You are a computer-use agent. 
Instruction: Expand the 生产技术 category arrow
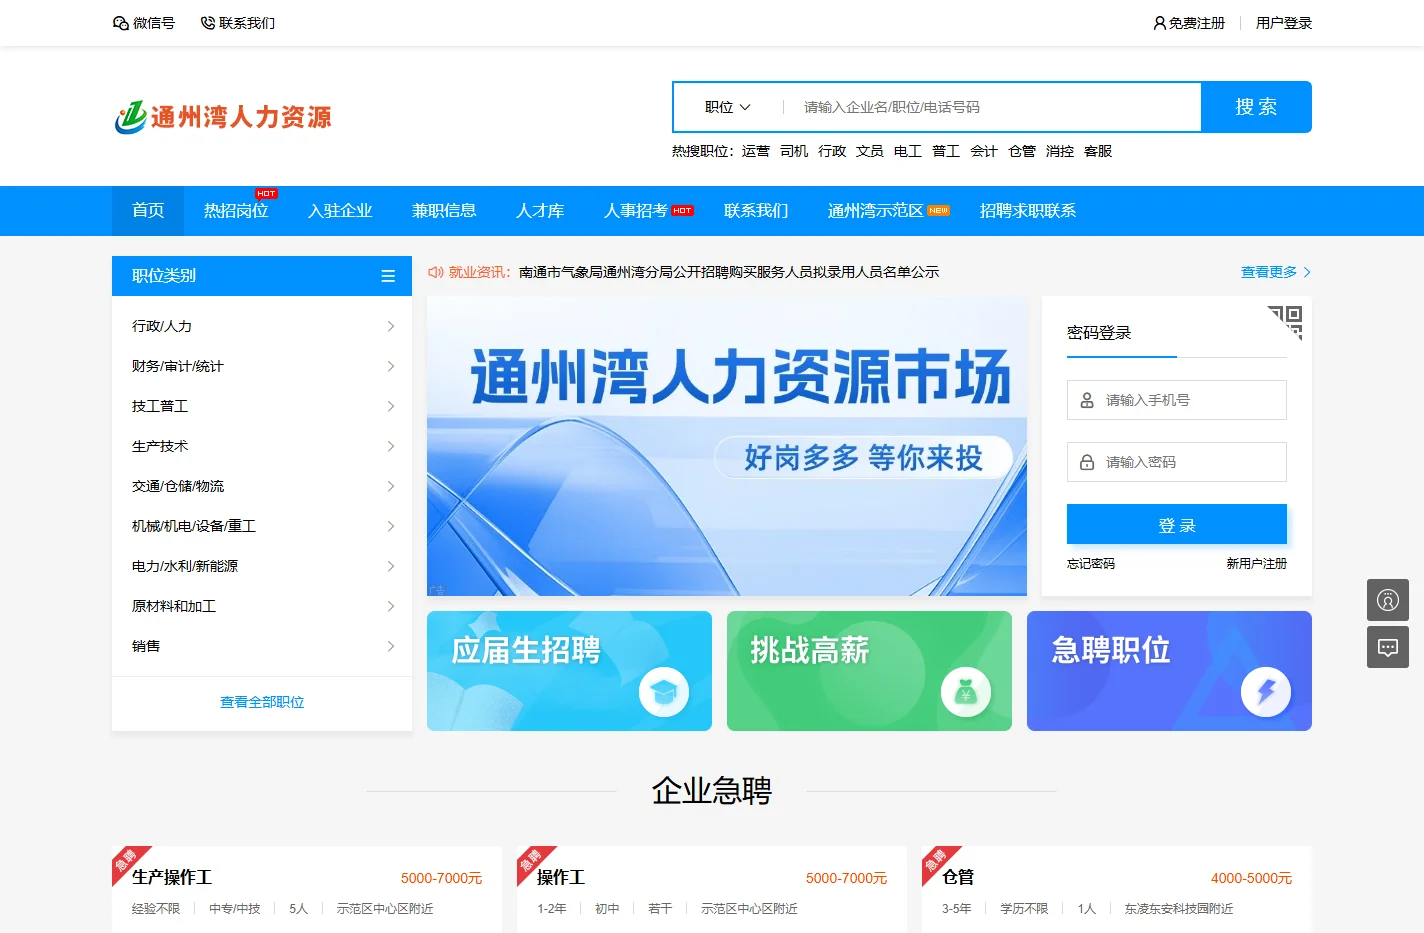coord(391,446)
